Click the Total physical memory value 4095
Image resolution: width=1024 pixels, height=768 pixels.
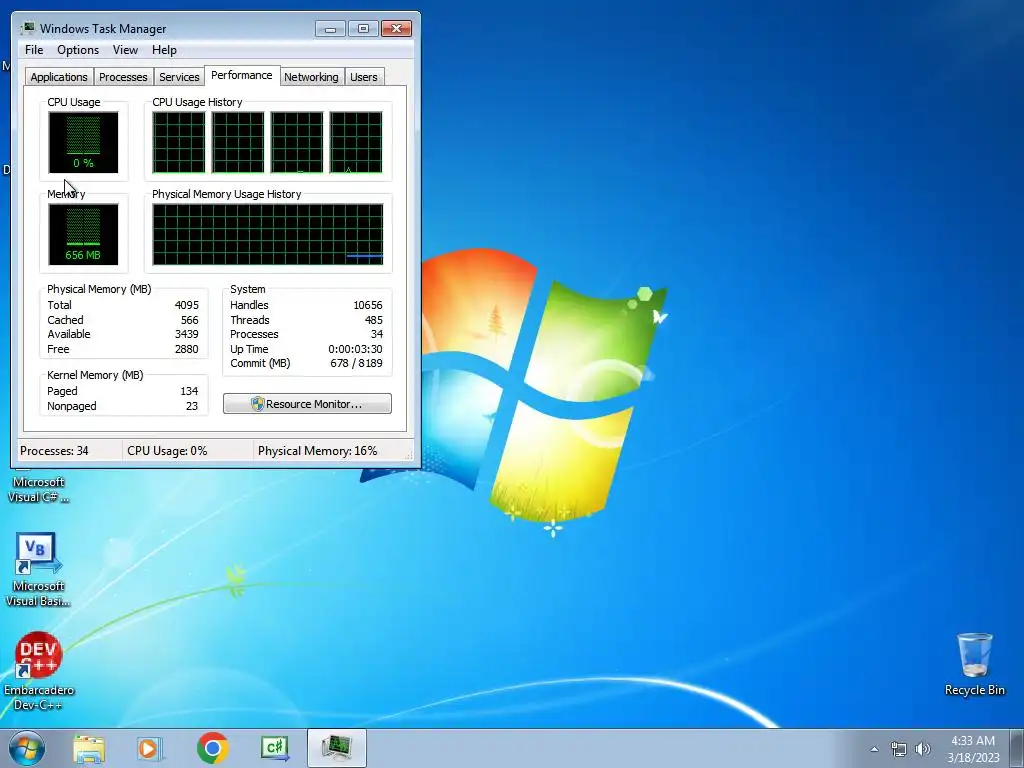187,305
